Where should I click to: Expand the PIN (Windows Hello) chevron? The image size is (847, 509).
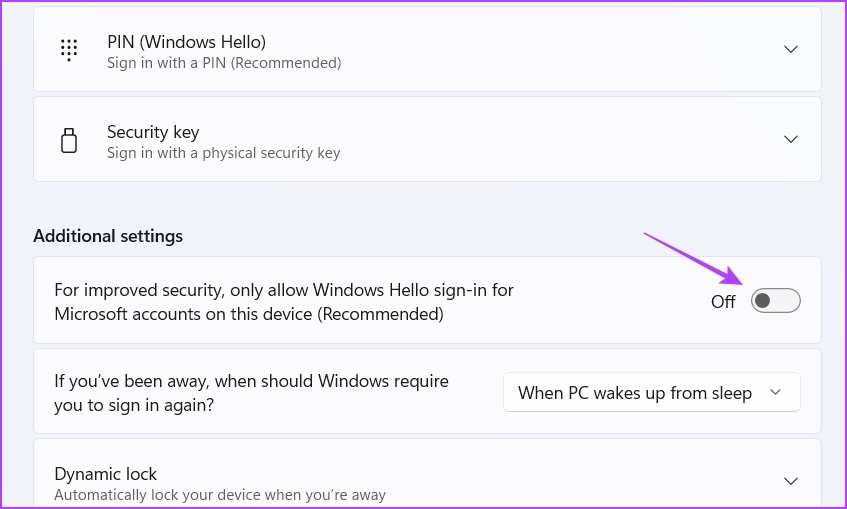(790, 49)
